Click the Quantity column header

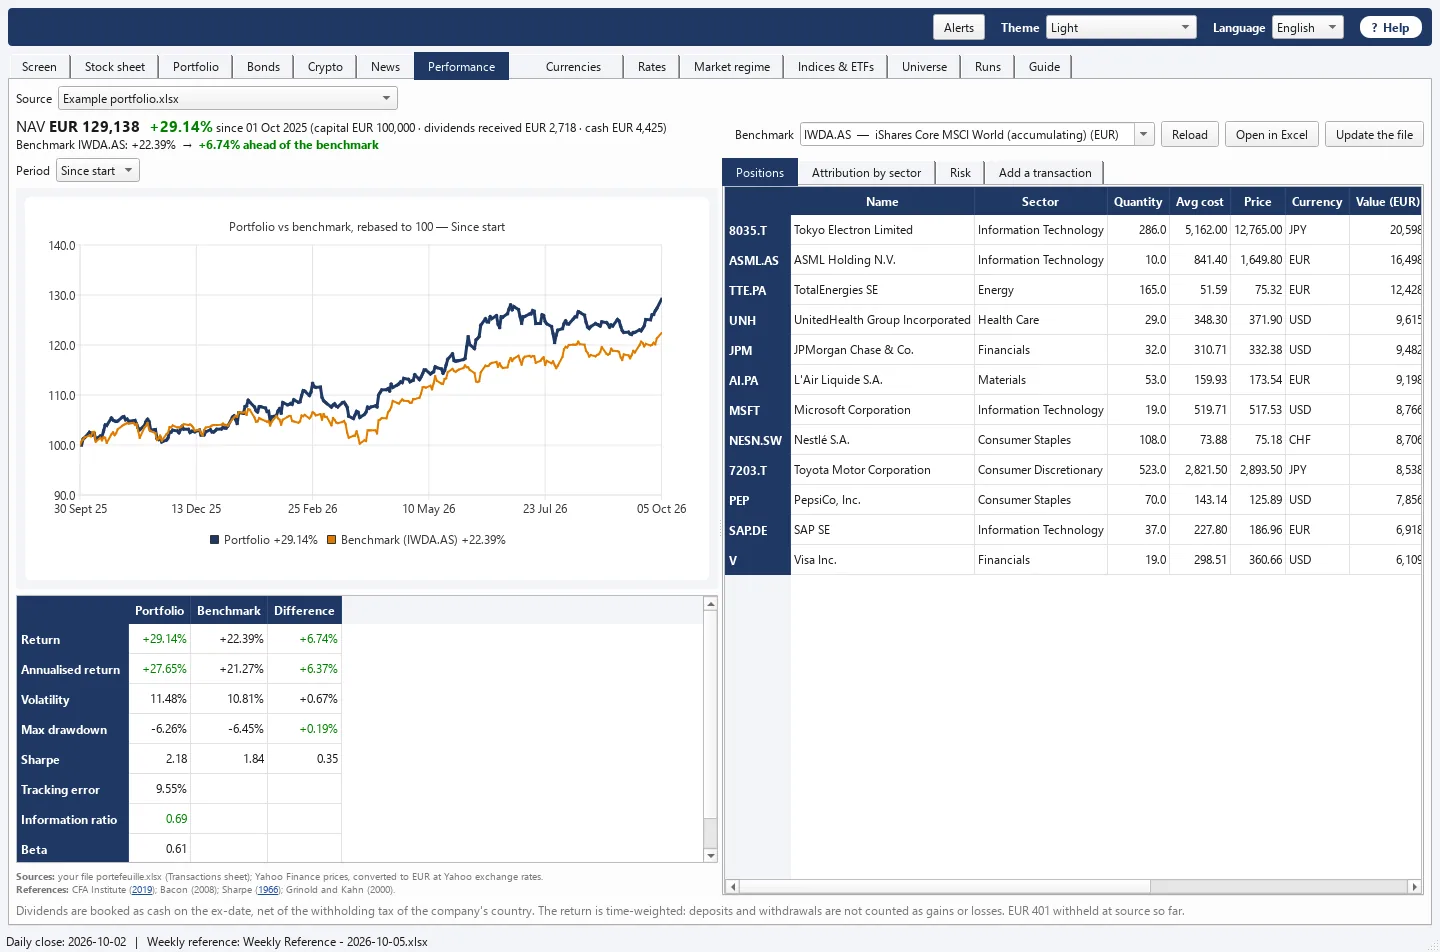[x=1138, y=202]
